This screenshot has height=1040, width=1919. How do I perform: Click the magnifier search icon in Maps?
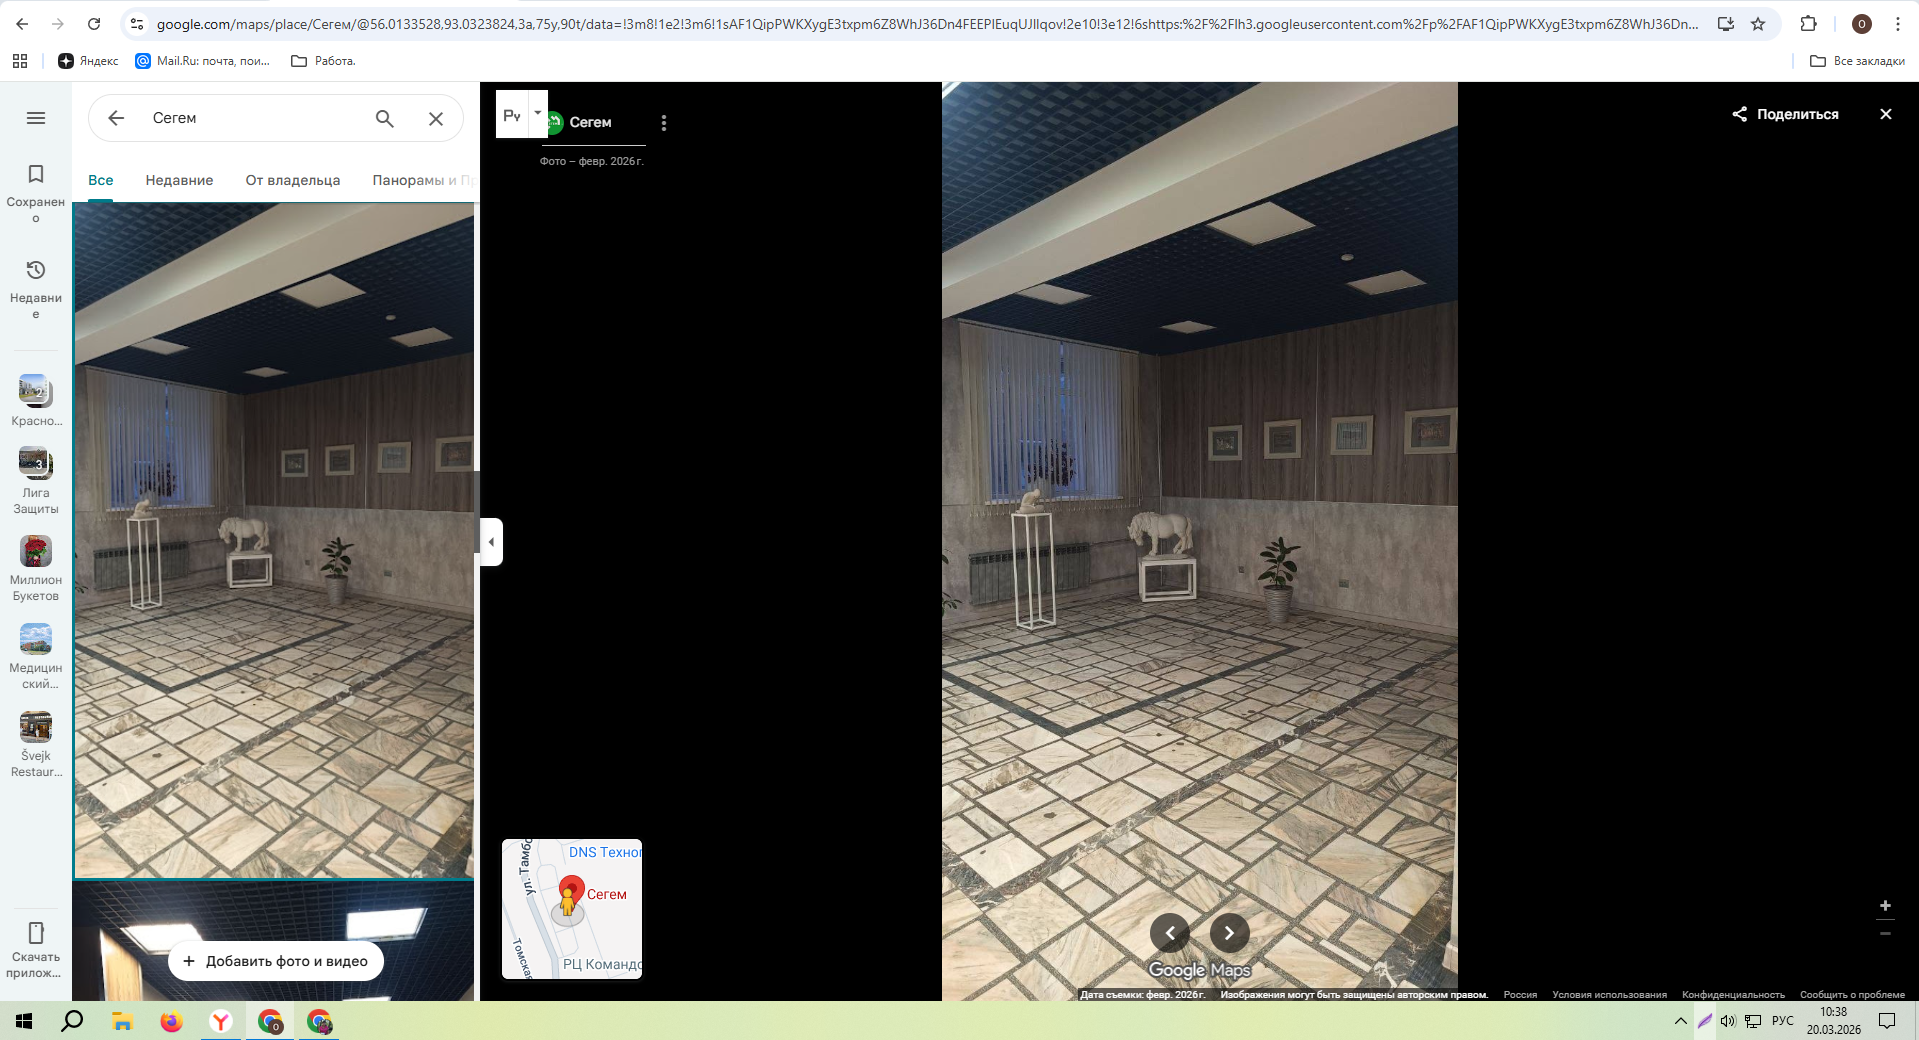[385, 118]
